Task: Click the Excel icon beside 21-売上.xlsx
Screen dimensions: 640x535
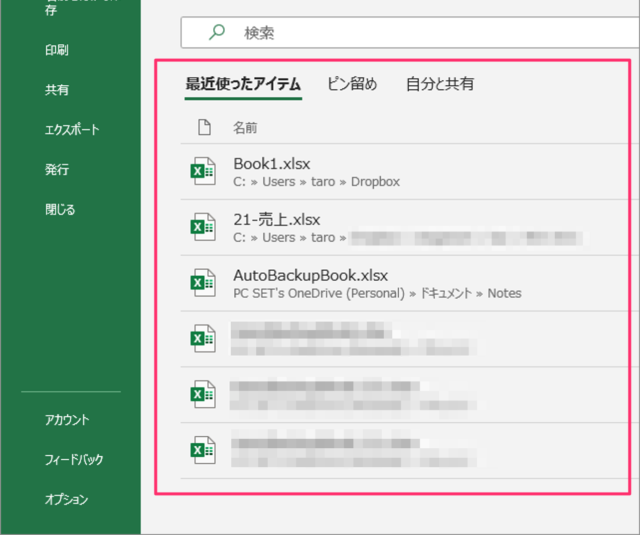Action: (203, 228)
